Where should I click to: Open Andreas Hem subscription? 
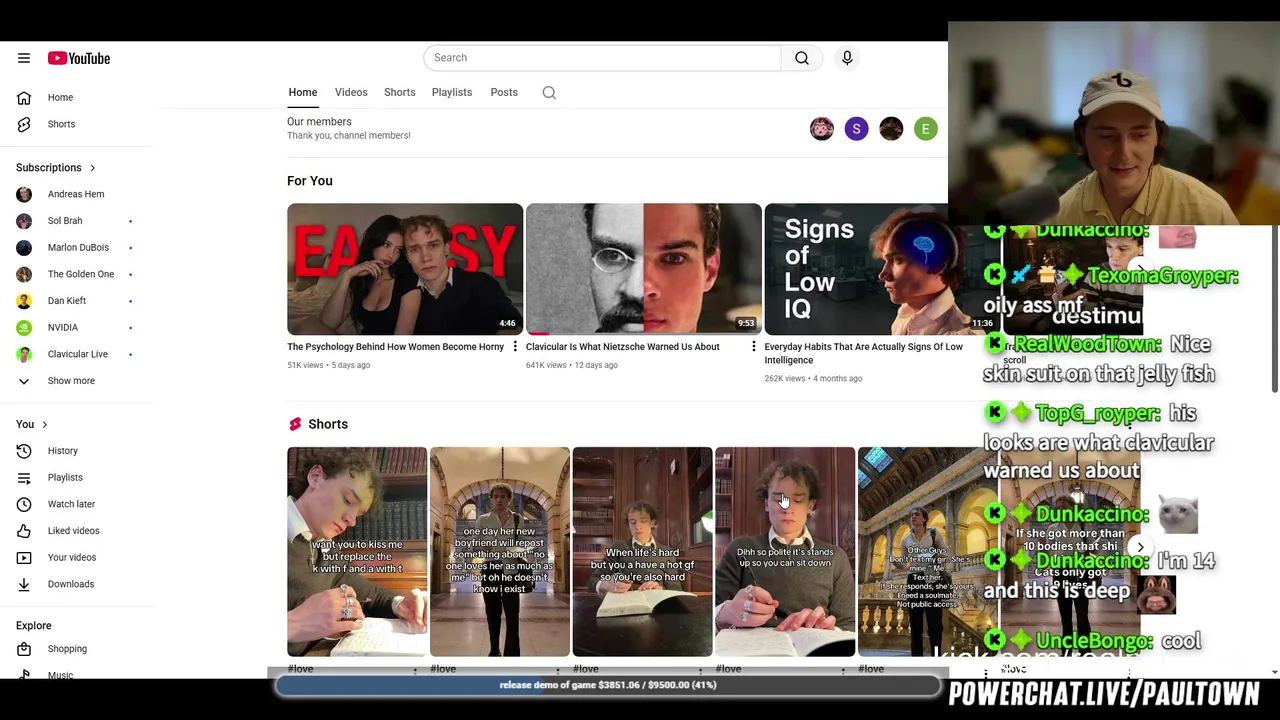click(x=76, y=194)
